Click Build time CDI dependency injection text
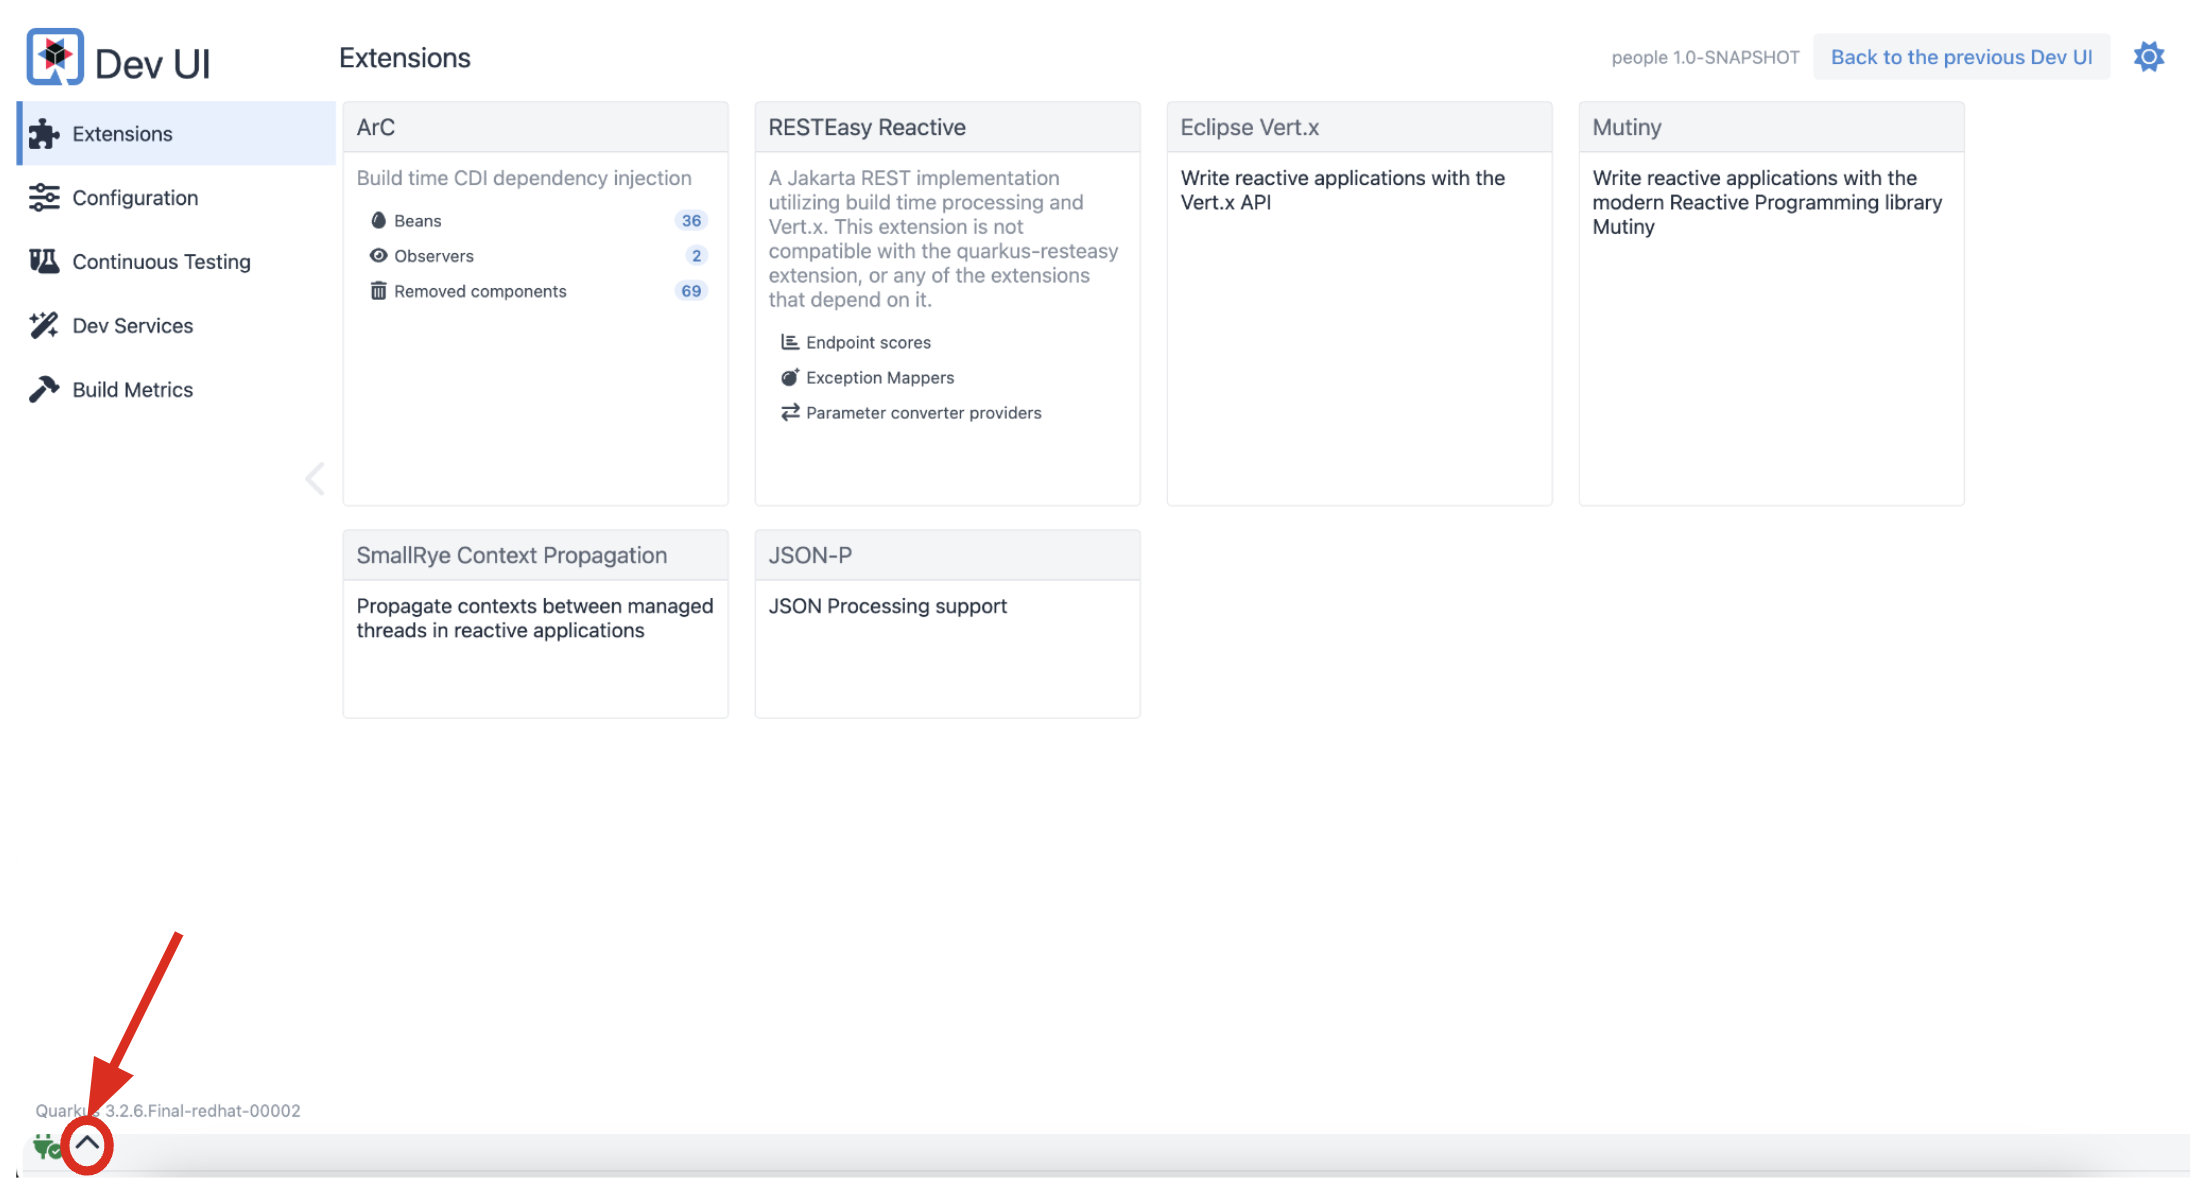 click(524, 178)
